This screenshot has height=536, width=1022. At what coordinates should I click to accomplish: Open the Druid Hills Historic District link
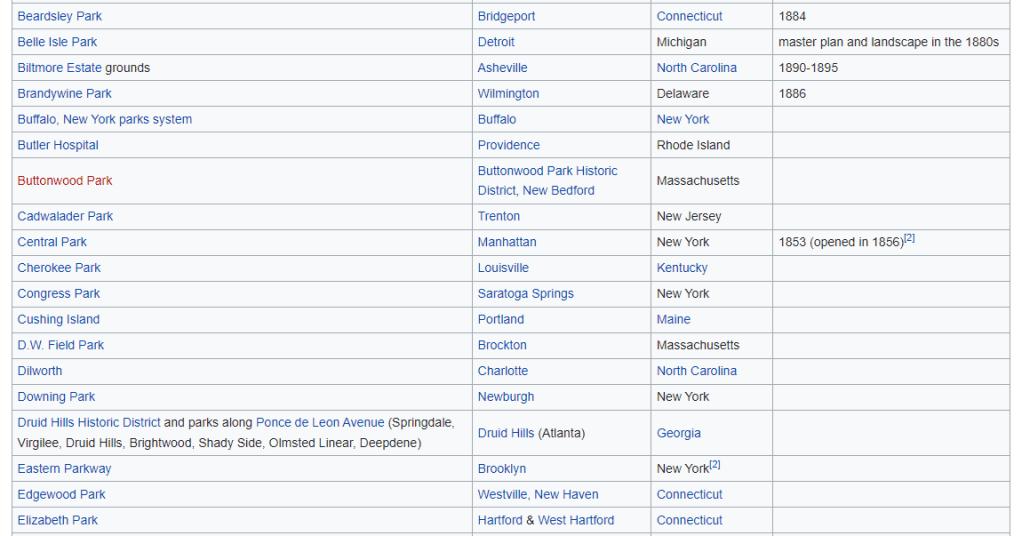tap(89, 423)
